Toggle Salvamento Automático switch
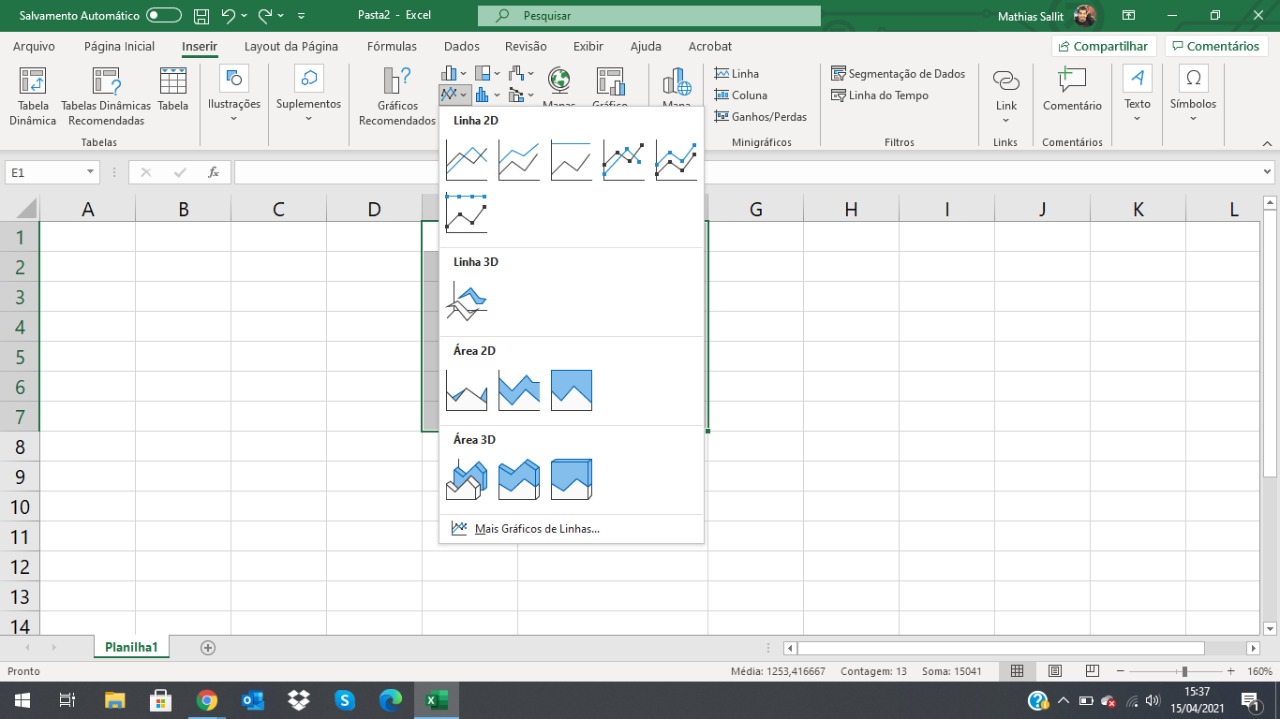 (x=164, y=16)
